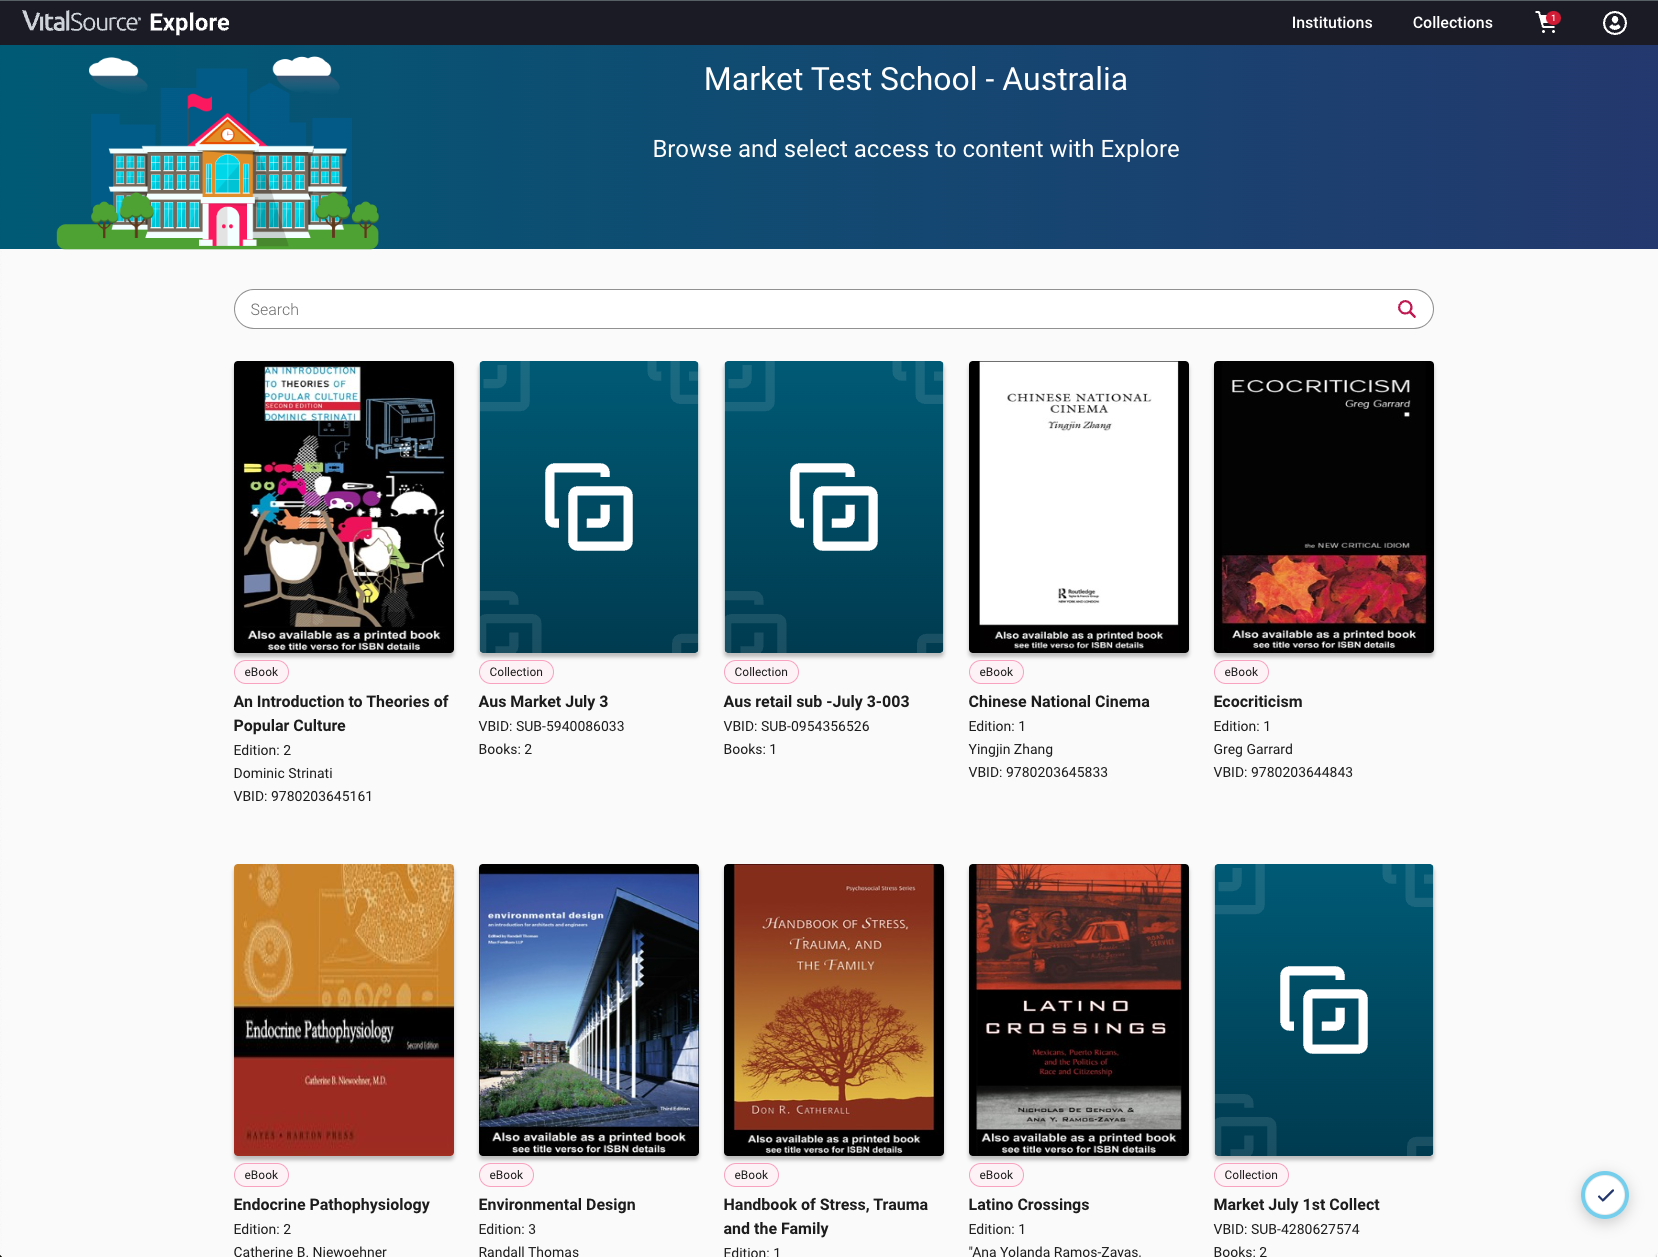Viewport: 1658px width, 1257px height.
Task: Open the Environmental Design cover
Action: click(x=589, y=1010)
